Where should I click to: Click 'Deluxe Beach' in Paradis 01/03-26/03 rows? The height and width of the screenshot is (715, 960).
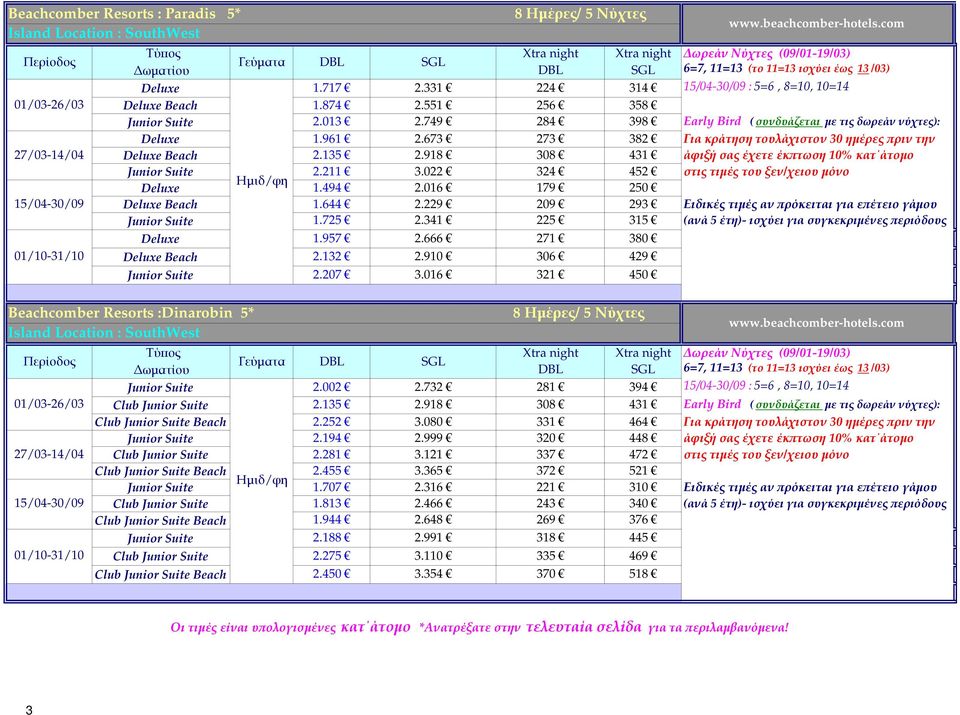coord(160,105)
